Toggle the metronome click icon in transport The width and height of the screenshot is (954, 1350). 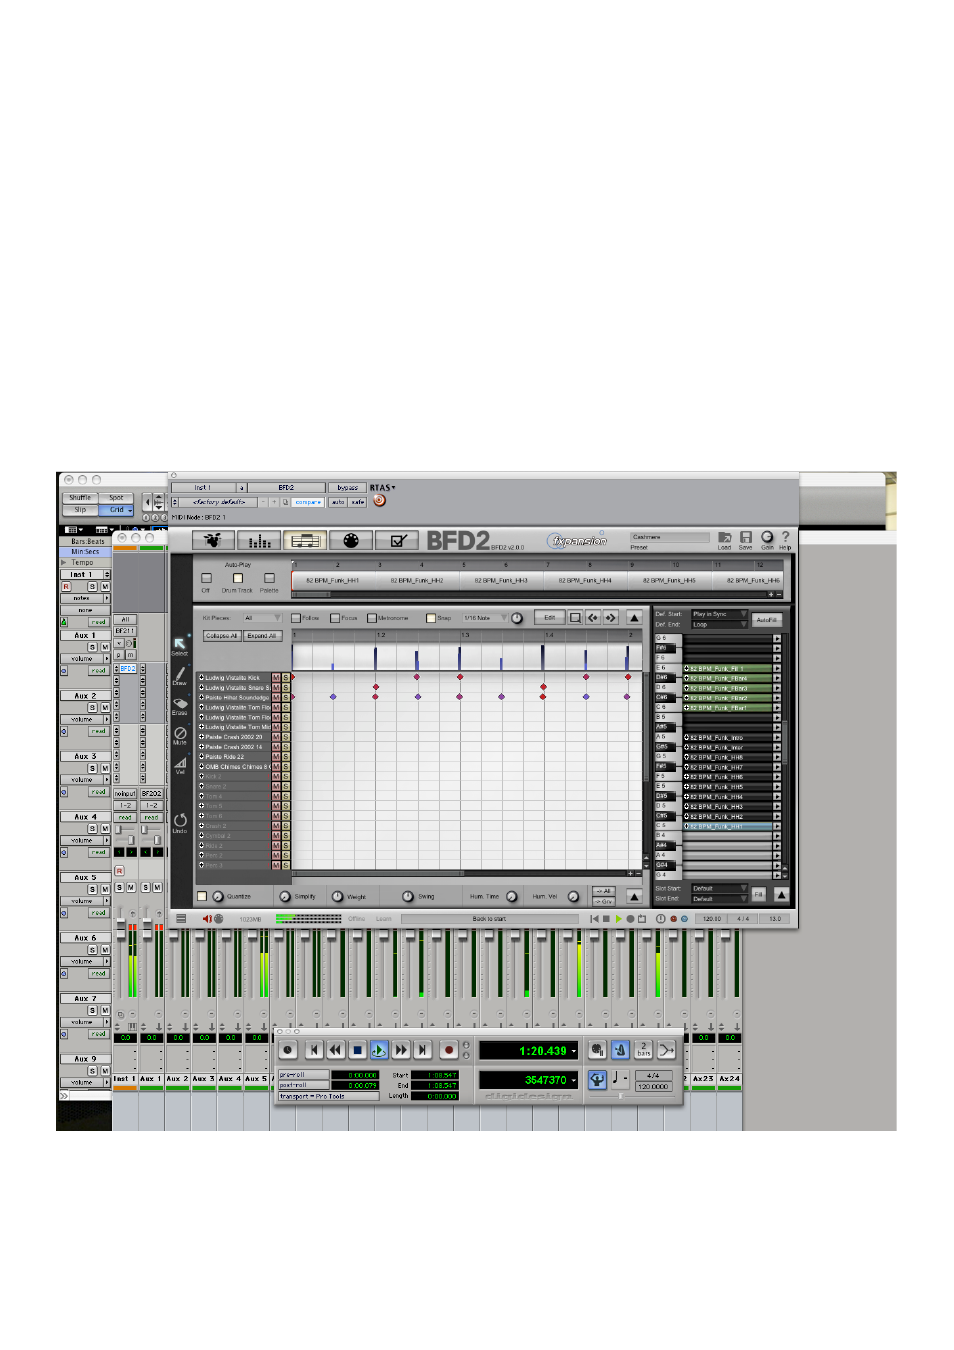619,1049
